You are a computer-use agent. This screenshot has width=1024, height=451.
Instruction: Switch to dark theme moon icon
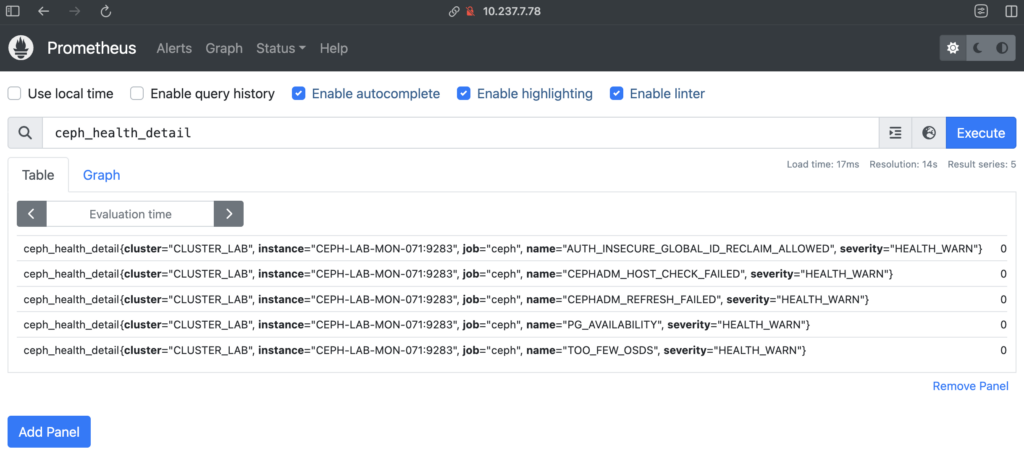(978, 48)
